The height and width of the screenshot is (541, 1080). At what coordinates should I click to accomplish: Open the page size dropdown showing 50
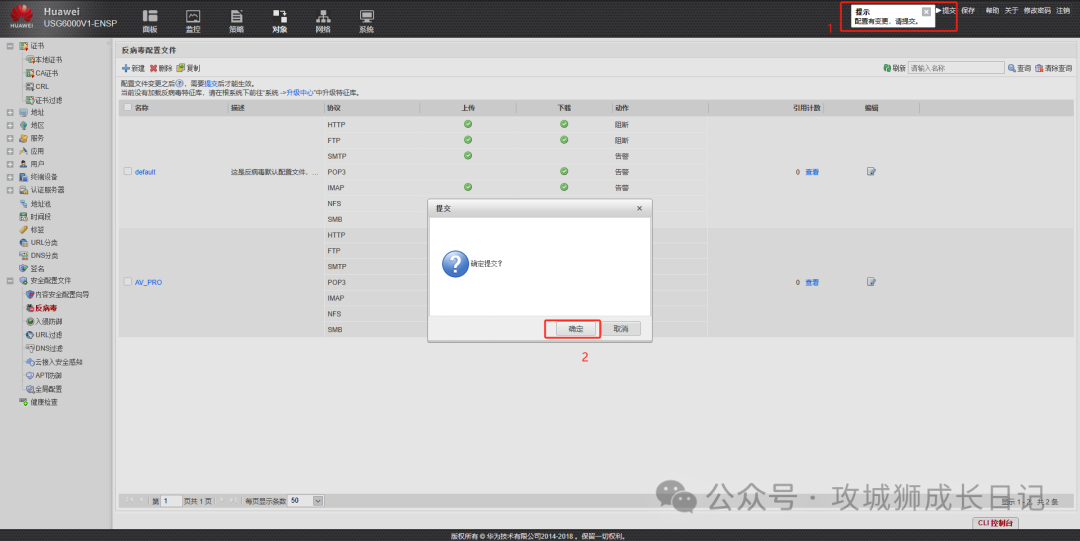tap(306, 500)
